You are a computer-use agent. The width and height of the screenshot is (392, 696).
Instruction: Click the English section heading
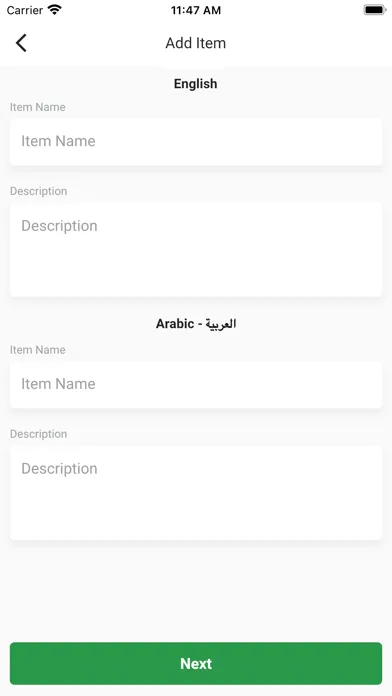[196, 83]
